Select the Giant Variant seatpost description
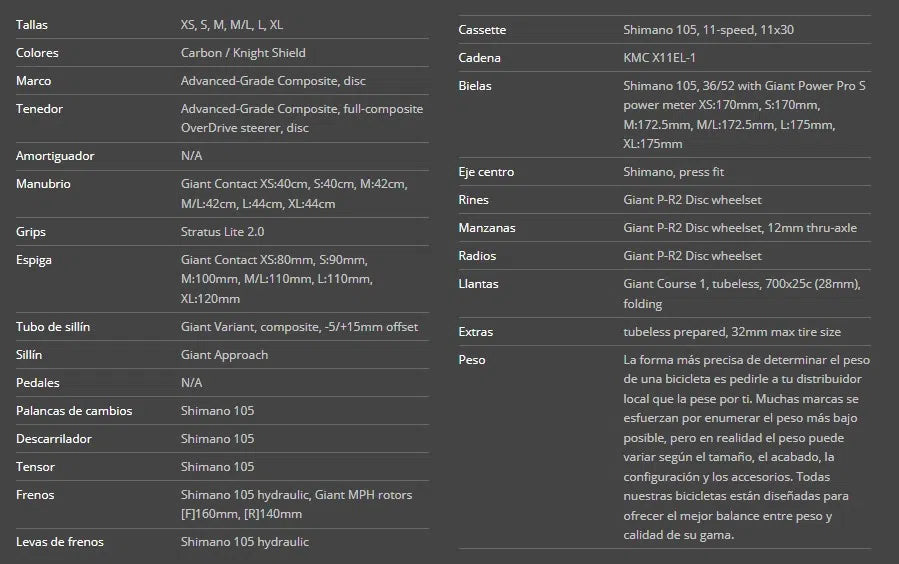This screenshot has height=564, width=899. pos(299,327)
